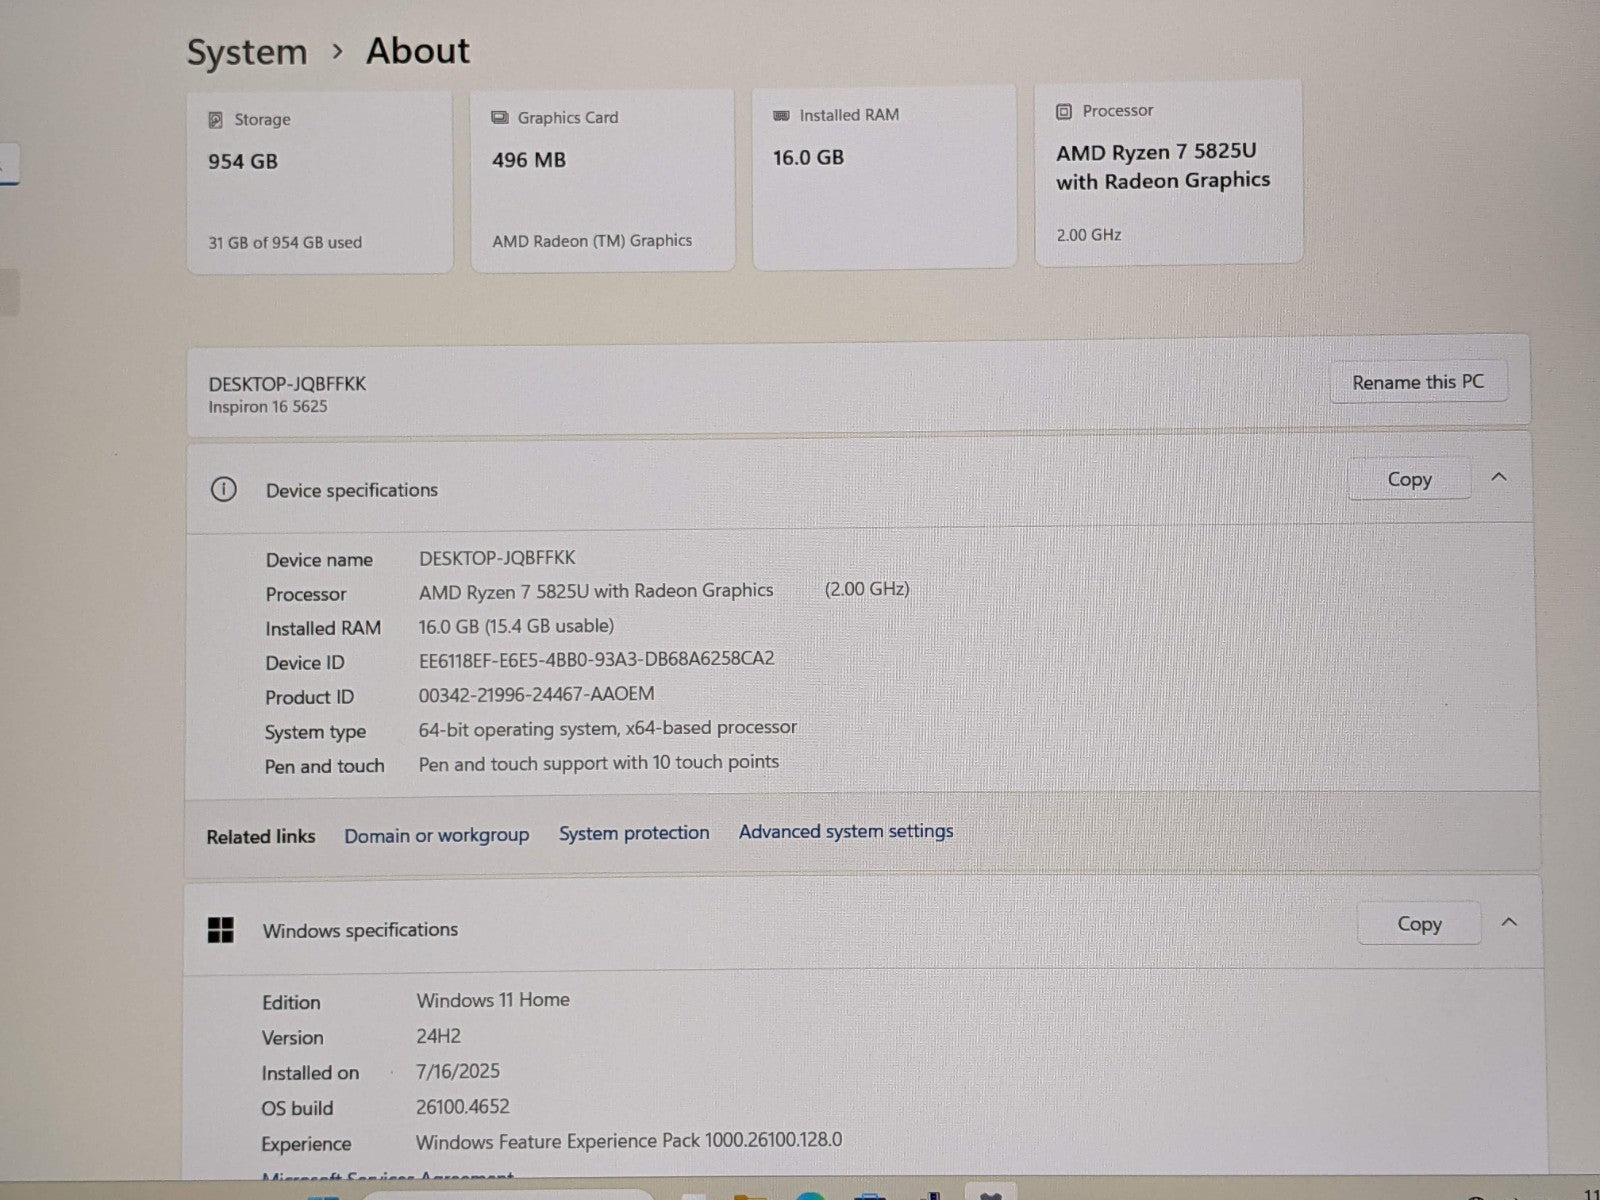This screenshot has width=1600, height=1200.
Task: Select the AMD Ryzen 7 5825U card text
Action: tap(1162, 166)
